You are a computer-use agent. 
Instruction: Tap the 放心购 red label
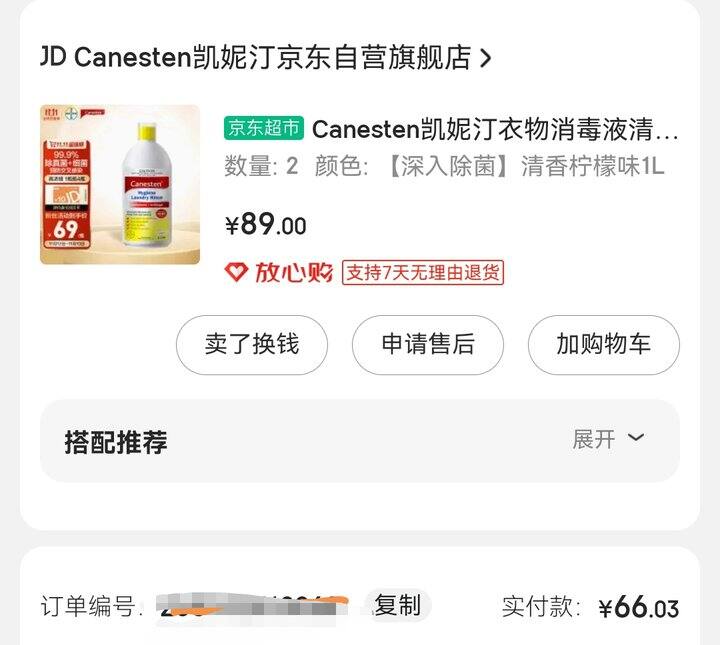click(294, 273)
